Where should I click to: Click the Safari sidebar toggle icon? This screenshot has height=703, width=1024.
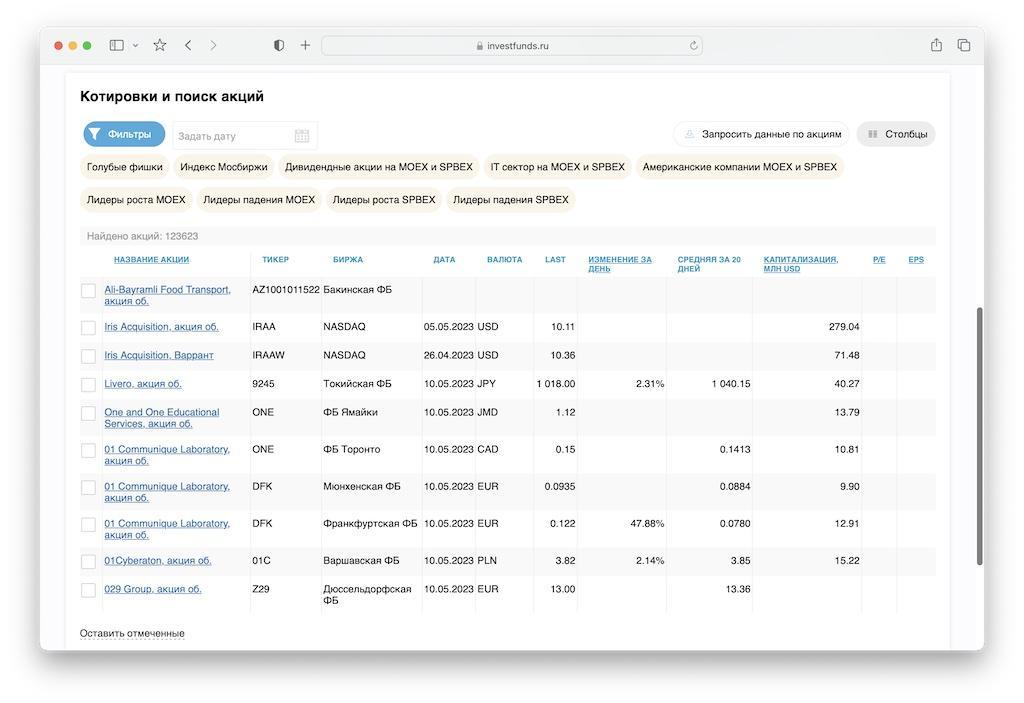coord(116,45)
